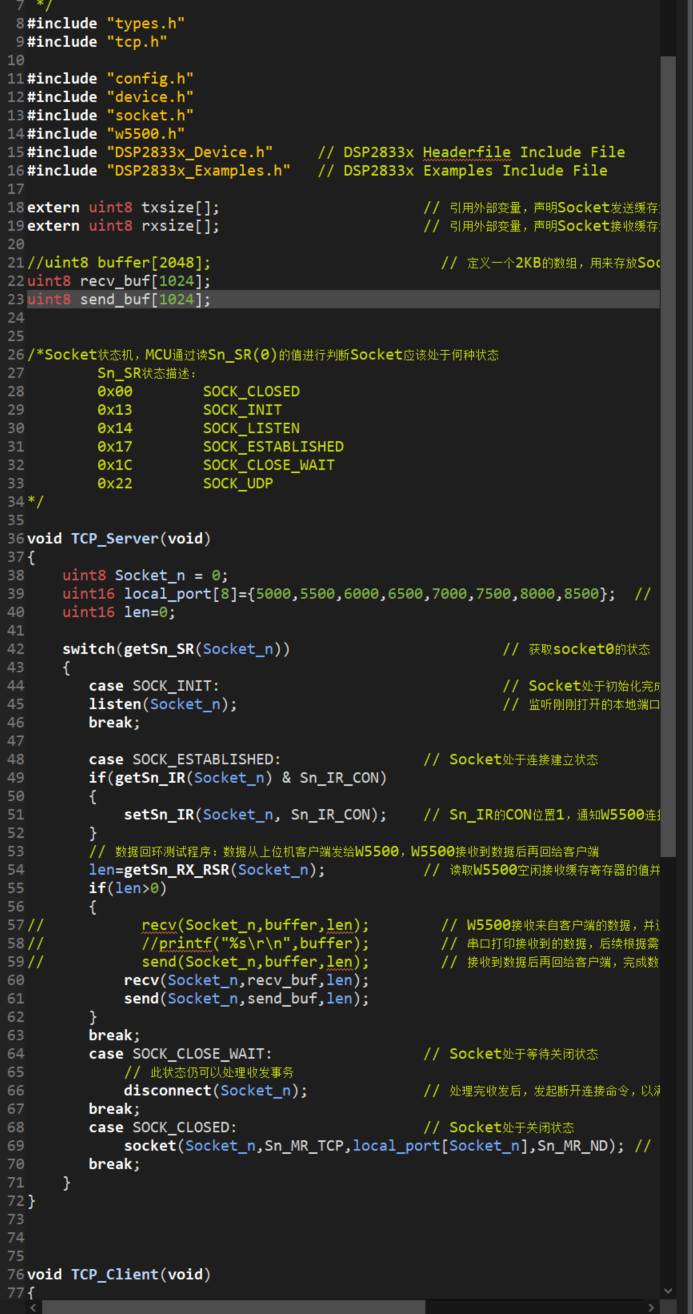Click 'recv(Socket_n,recv_buf,len);' on line 60
This screenshot has height=1314, width=693.
pyautogui.click(x=246, y=980)
